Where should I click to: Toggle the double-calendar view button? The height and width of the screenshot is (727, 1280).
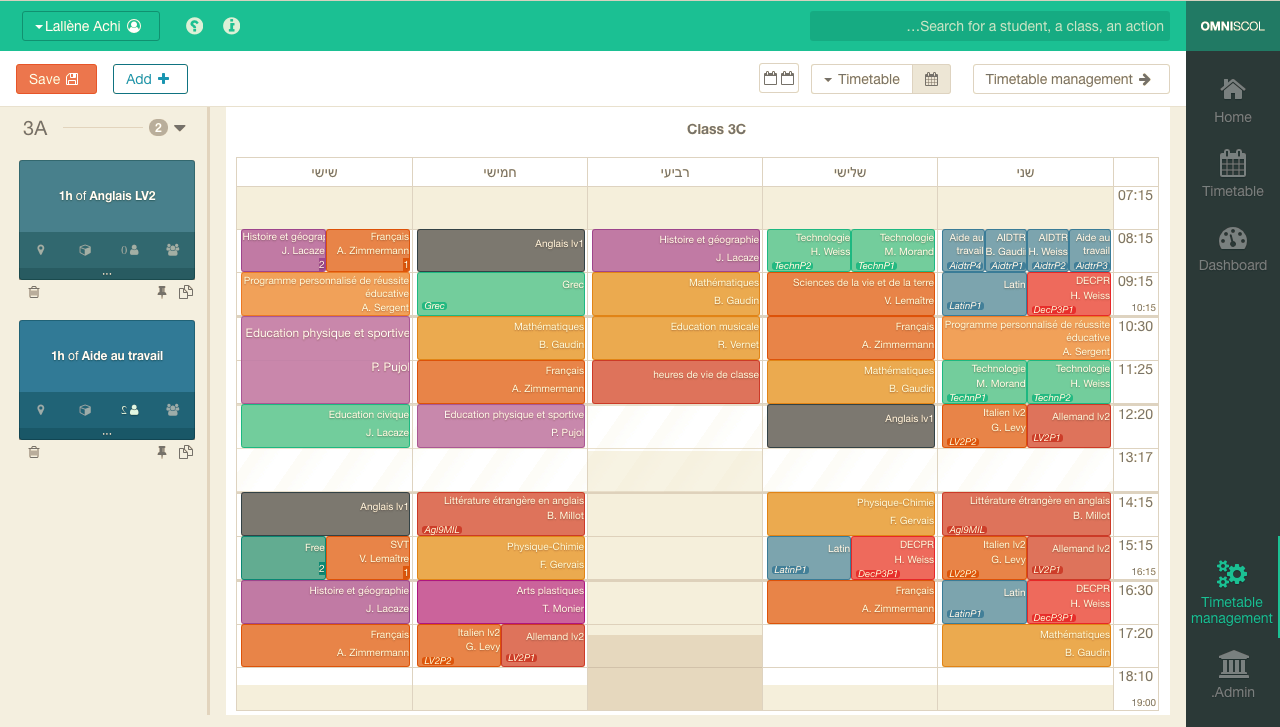tap(778, 79)
